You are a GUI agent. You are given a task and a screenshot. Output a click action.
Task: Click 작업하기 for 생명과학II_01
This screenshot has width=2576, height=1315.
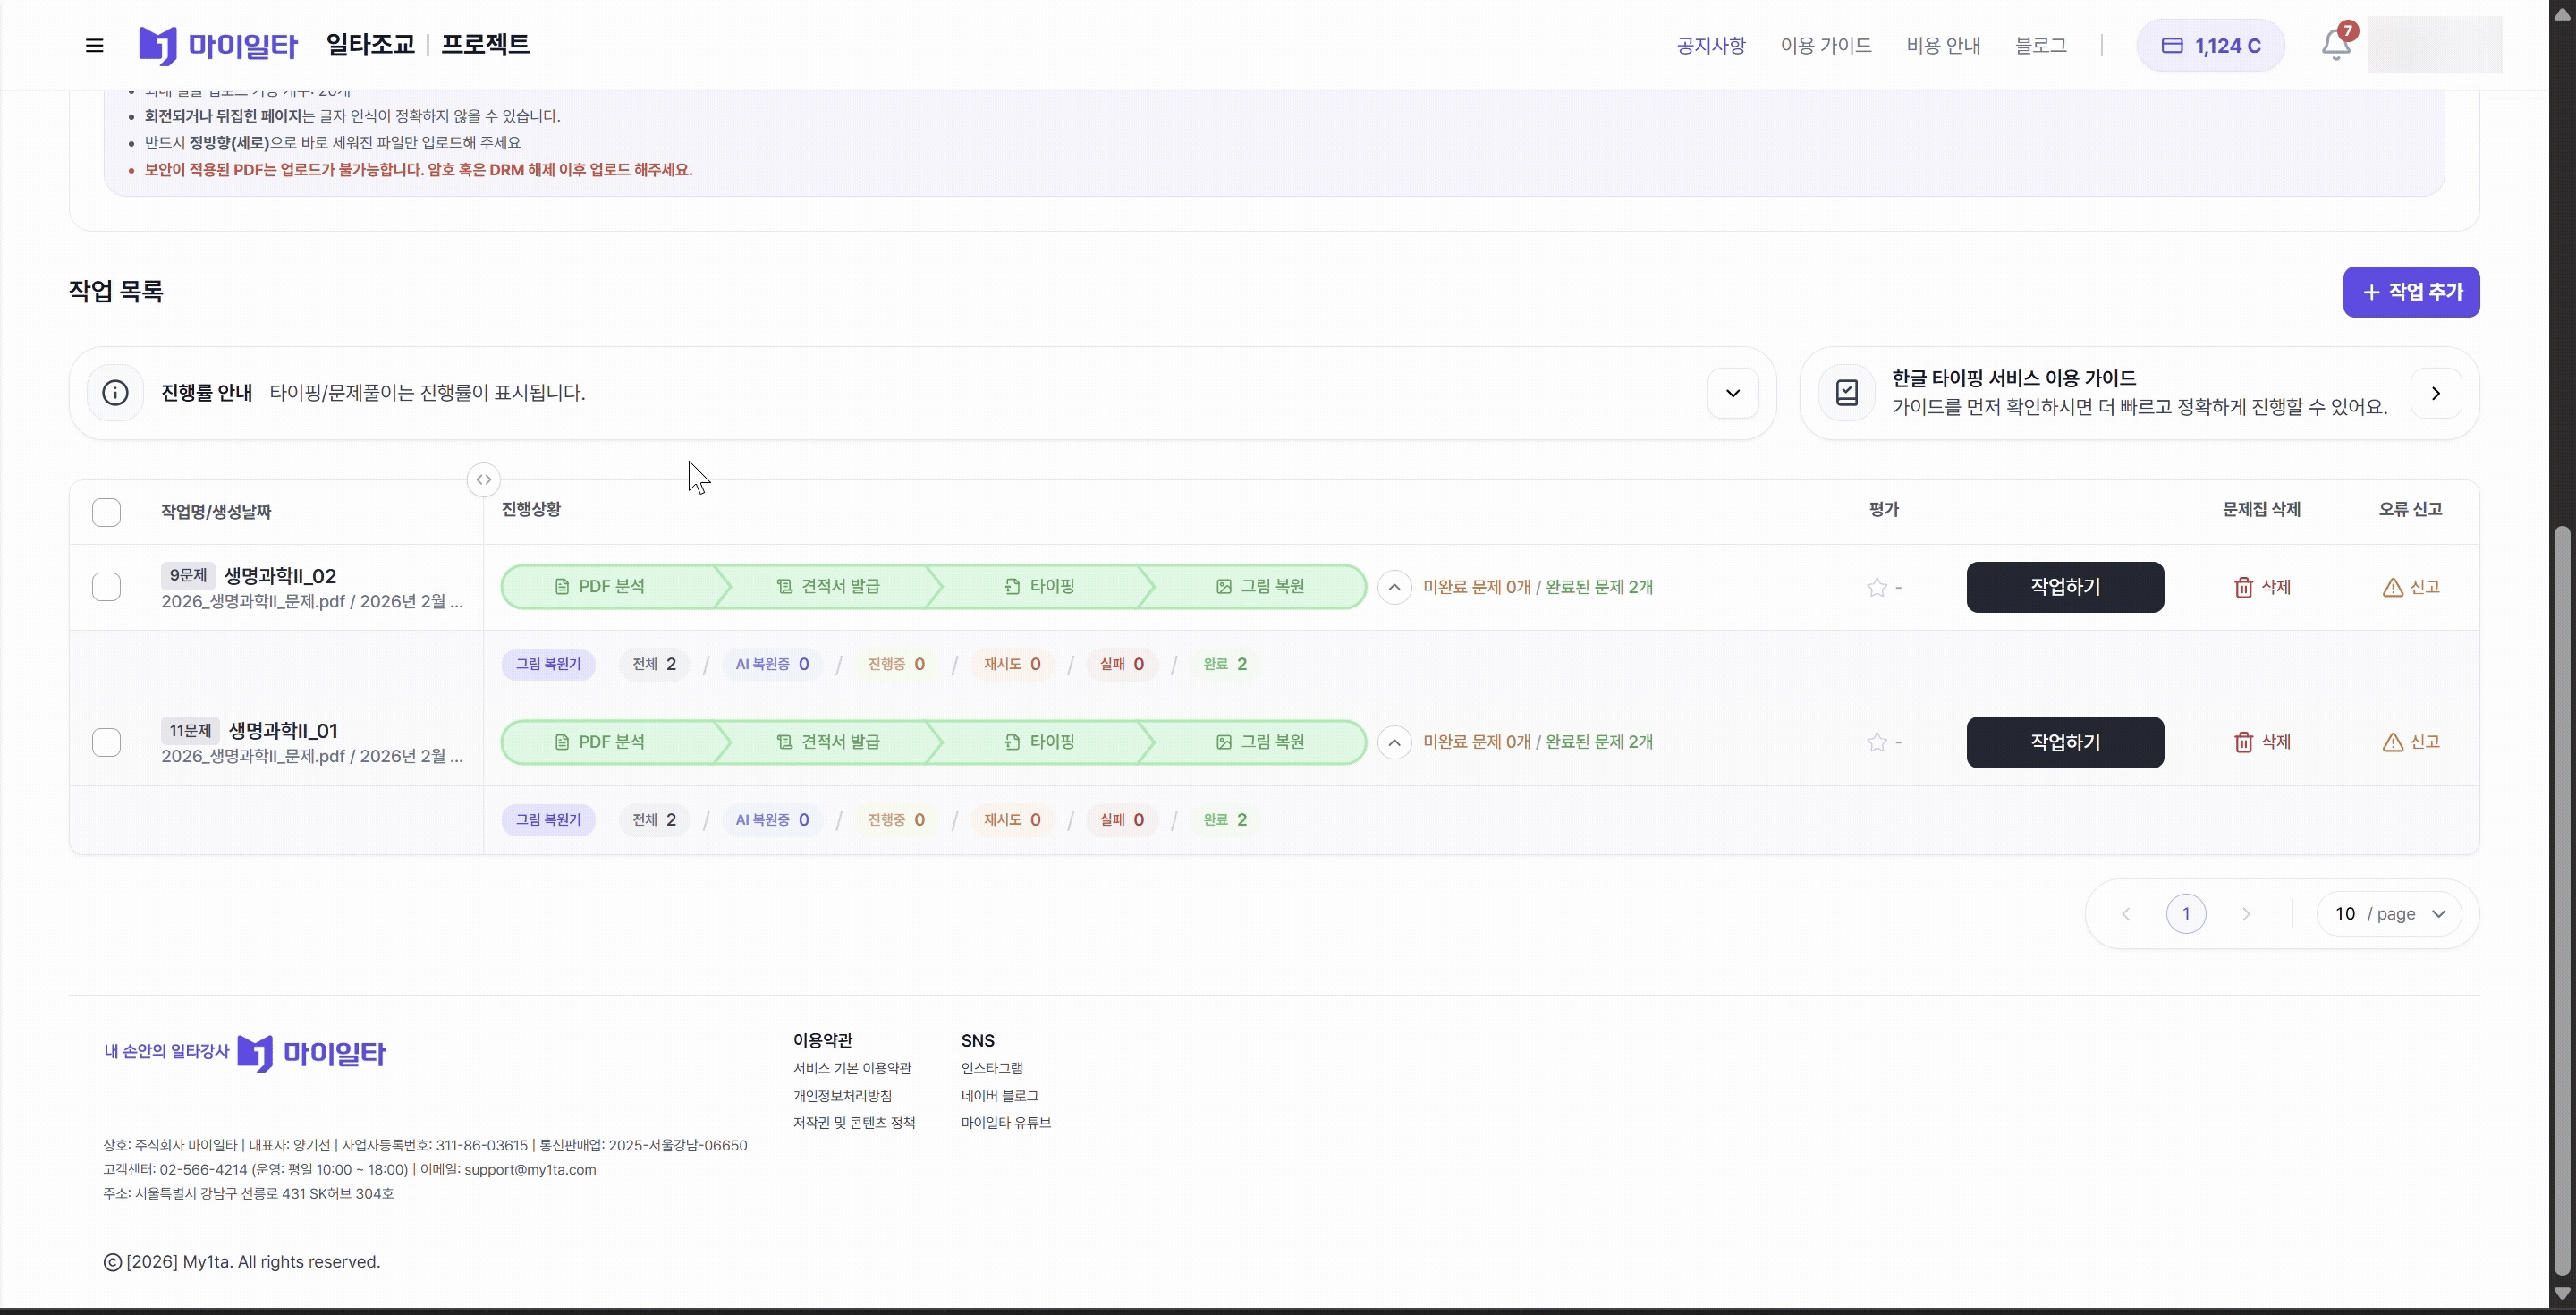2064,742
